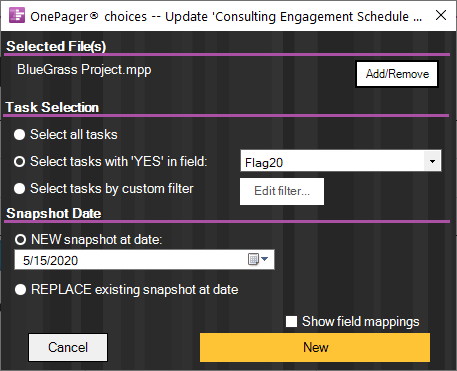Image resolution: width=457 pixels, height=371 pixels.
Task: Enable 'Select tasks by custom filter' option
Action: tap(19, 189)
